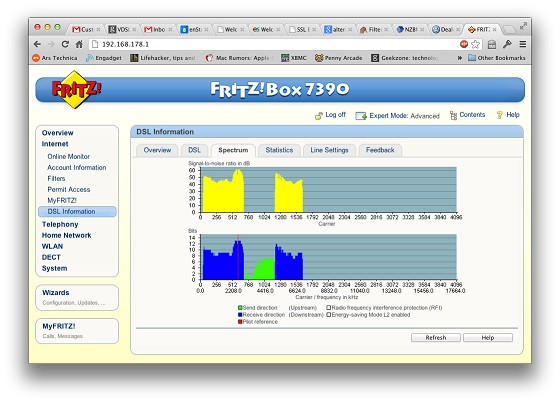Open the Chrome hamburger menu

pos(522,44)
